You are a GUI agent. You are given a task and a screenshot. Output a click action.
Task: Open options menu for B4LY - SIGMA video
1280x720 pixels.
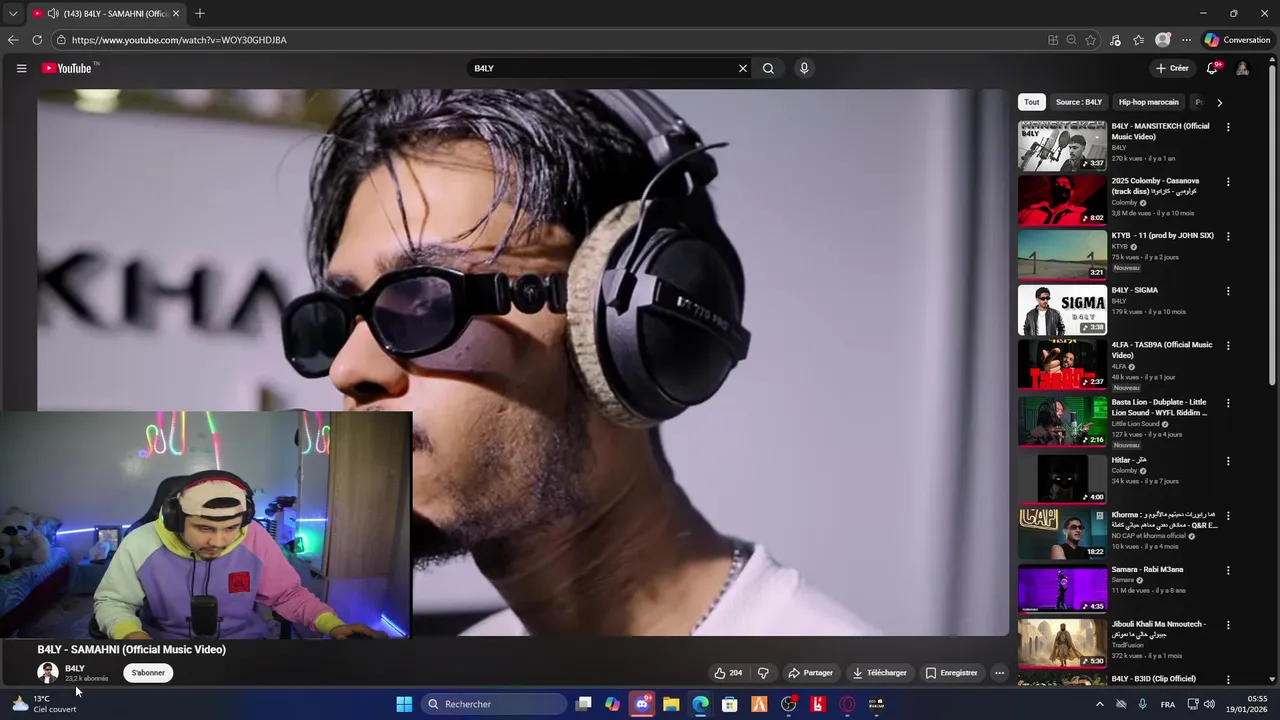(1228, 291)
